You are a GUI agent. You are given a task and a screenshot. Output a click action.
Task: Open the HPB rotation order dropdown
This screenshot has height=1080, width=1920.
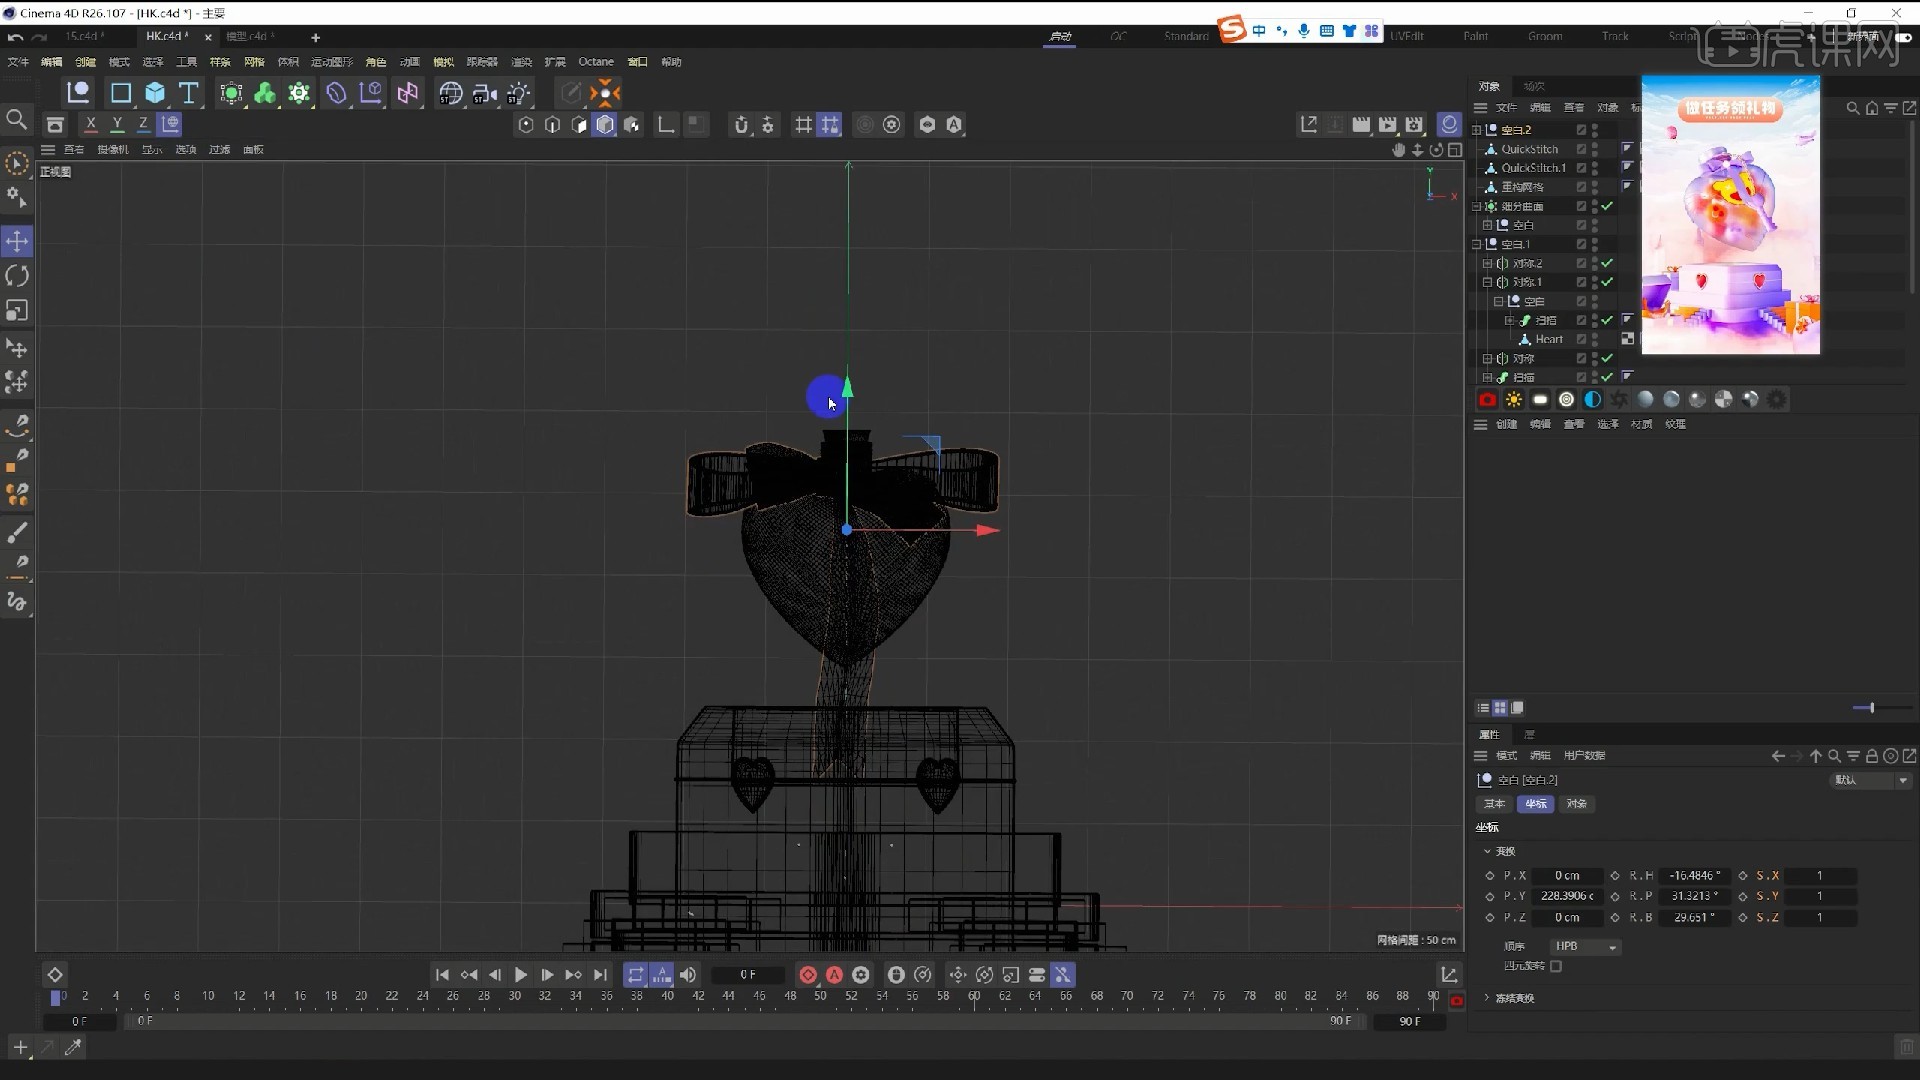pyautogui.click(x=1586, y=945)
